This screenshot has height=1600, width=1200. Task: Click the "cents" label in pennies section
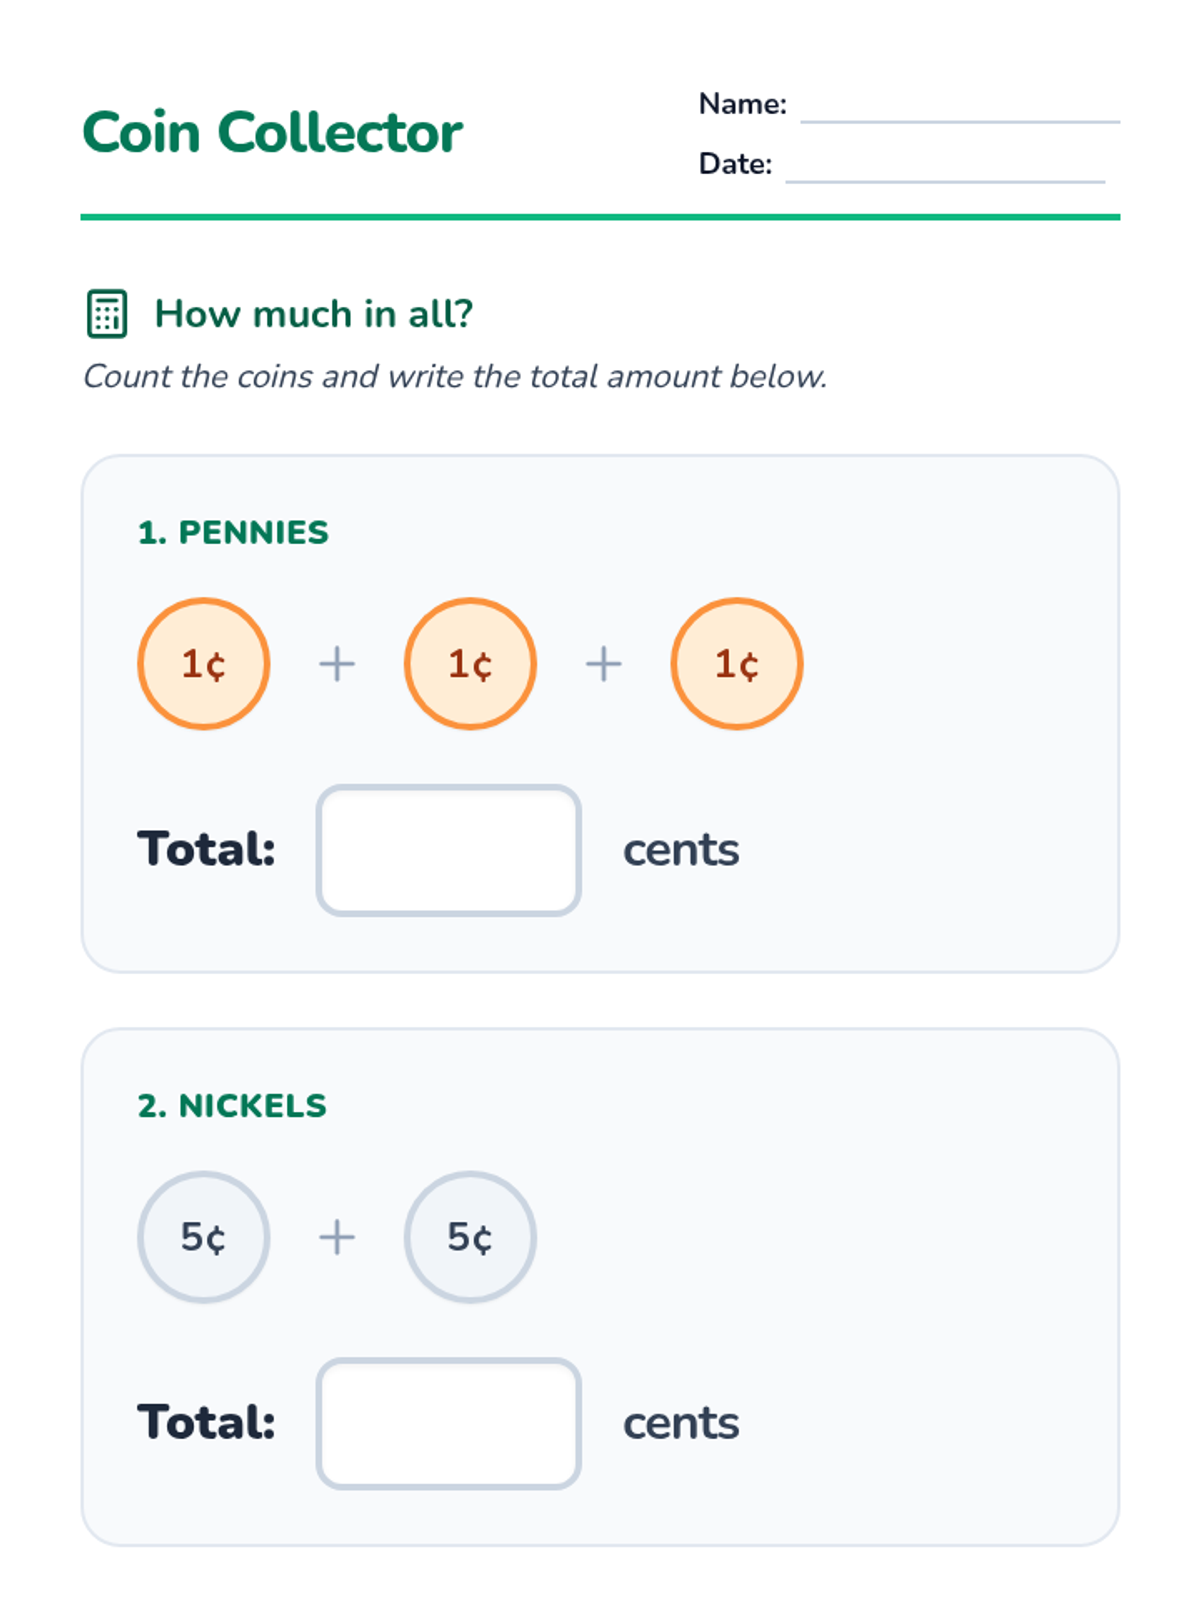point(681,850)
